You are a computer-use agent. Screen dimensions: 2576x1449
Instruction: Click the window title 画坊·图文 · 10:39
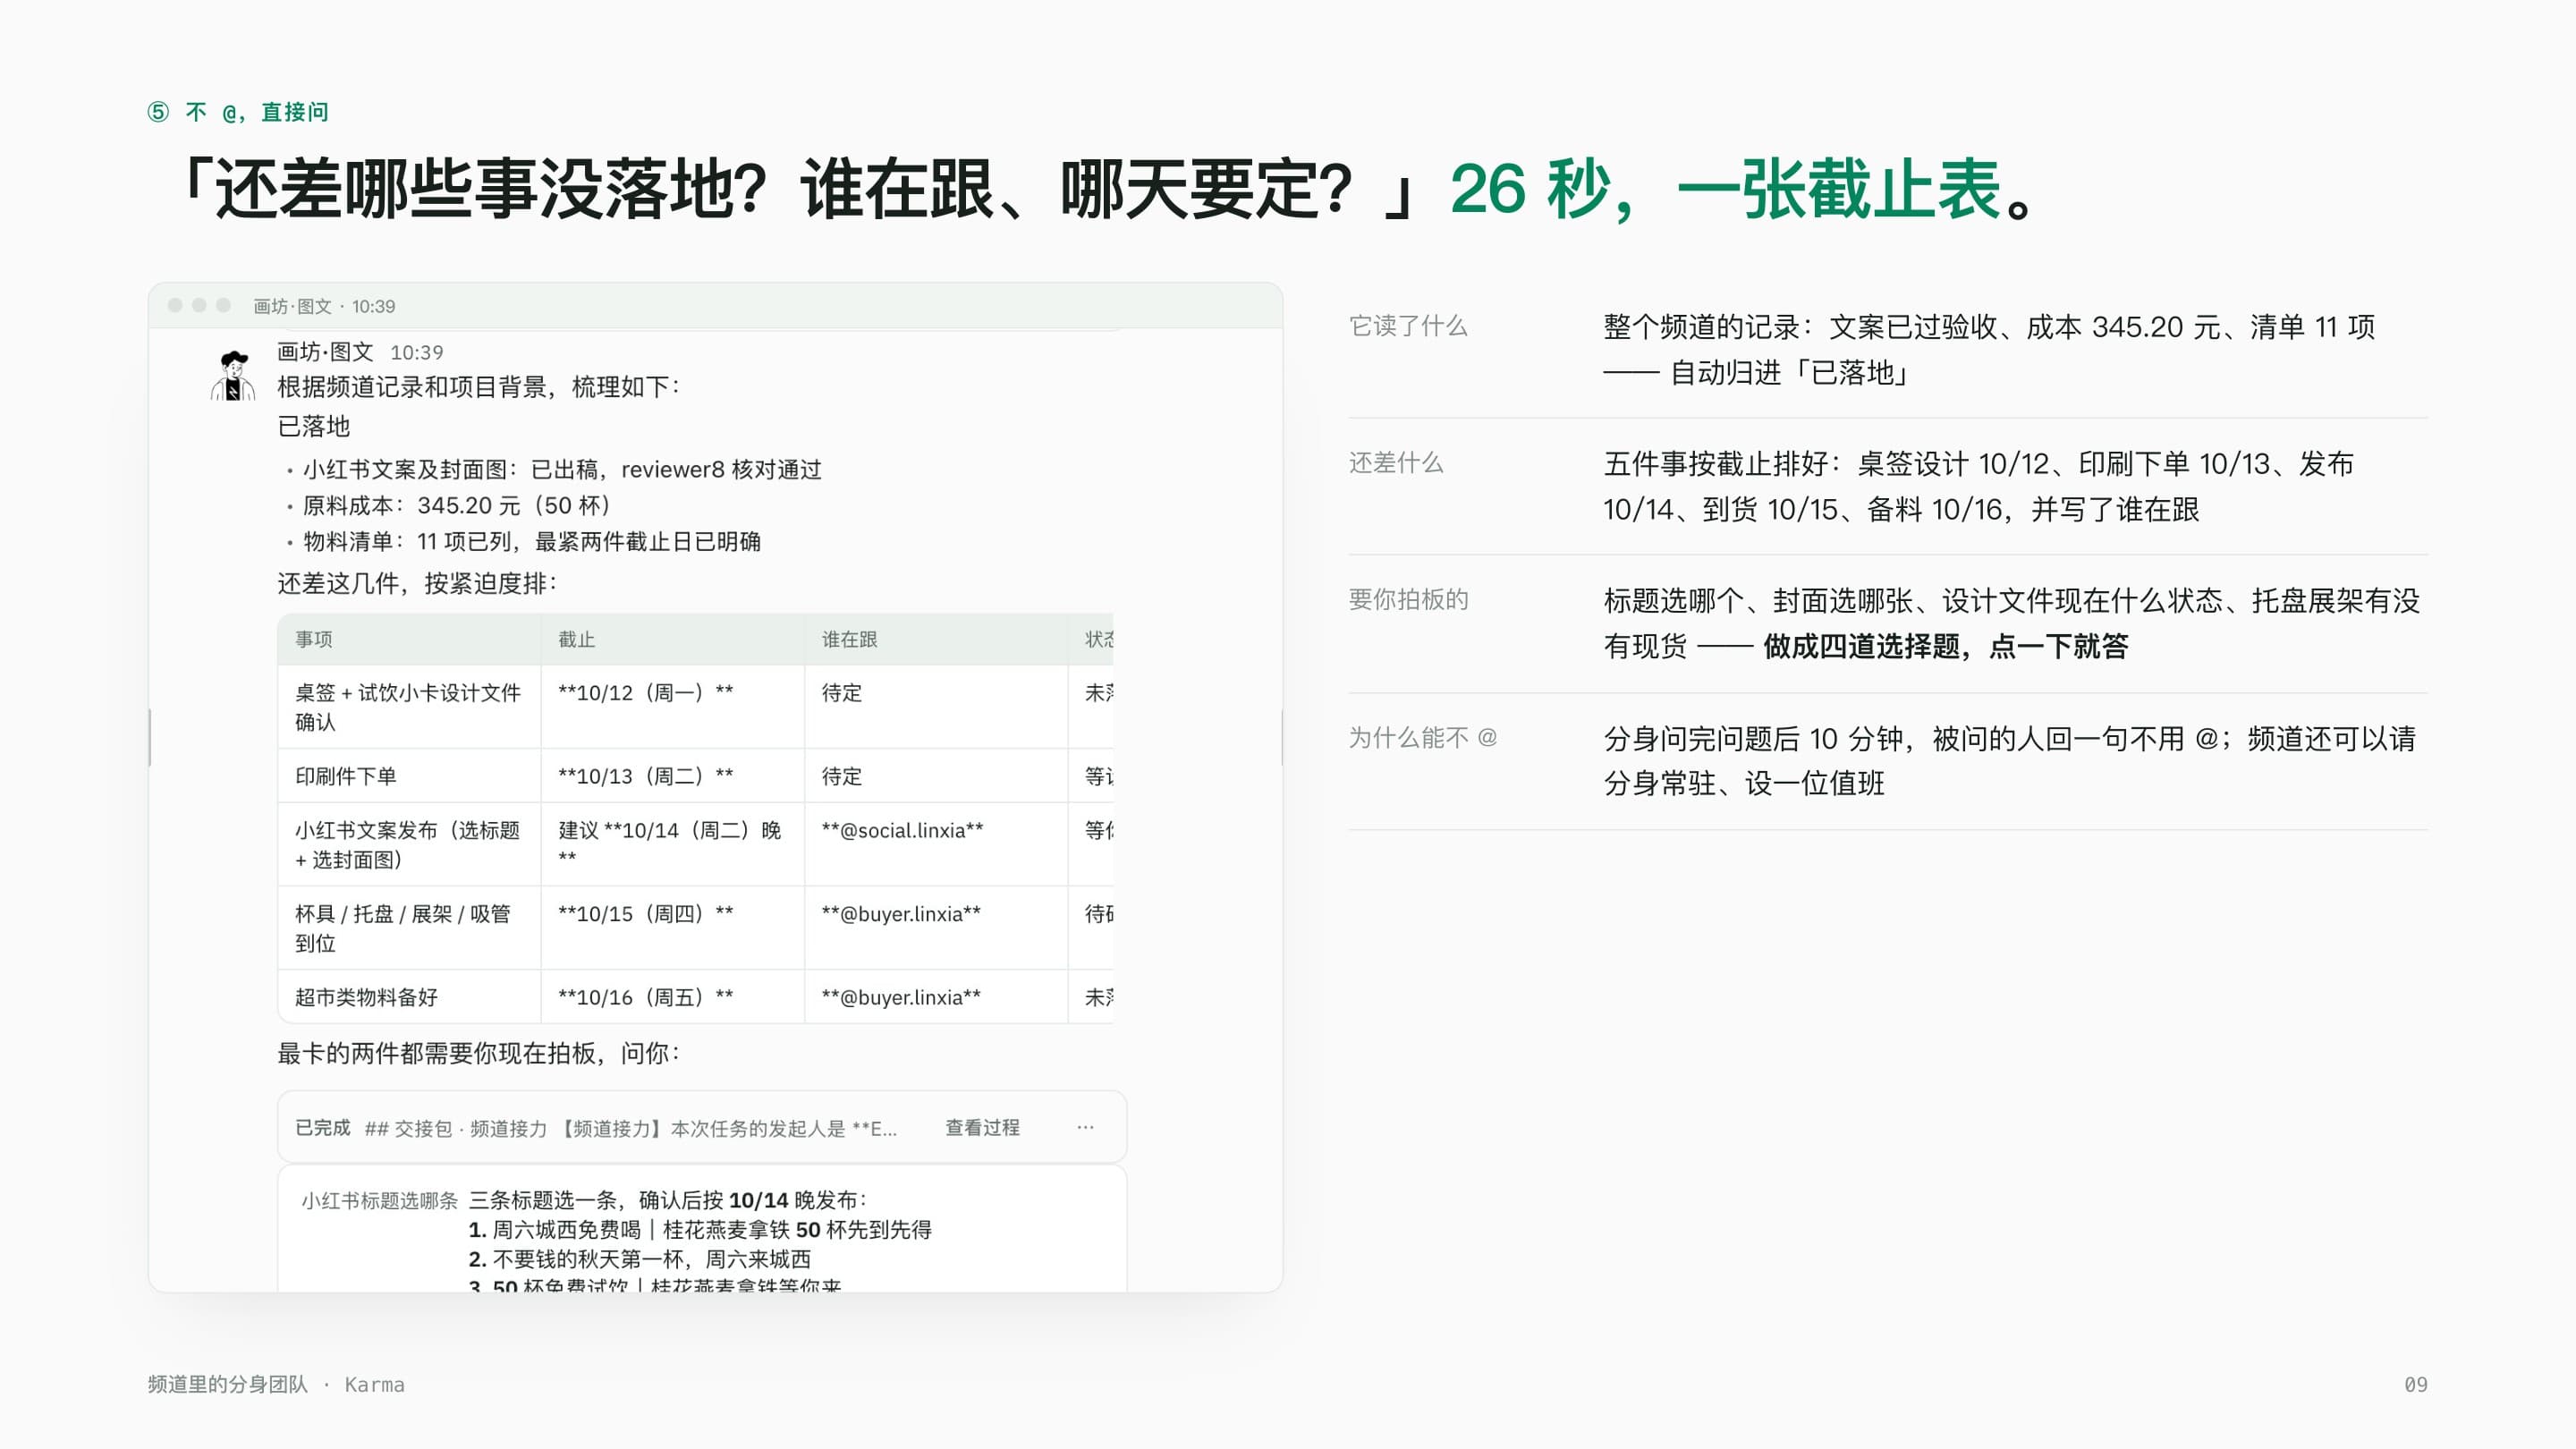click(324, 306)
